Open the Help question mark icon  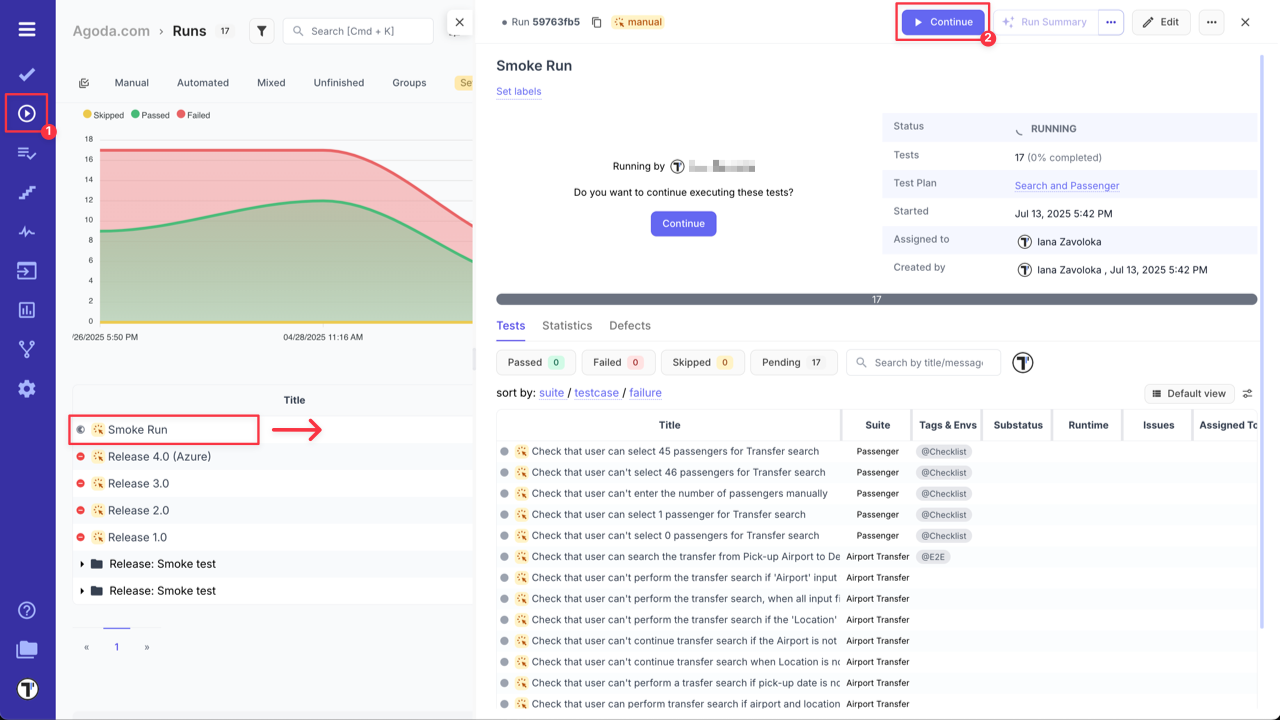point(26,610)
